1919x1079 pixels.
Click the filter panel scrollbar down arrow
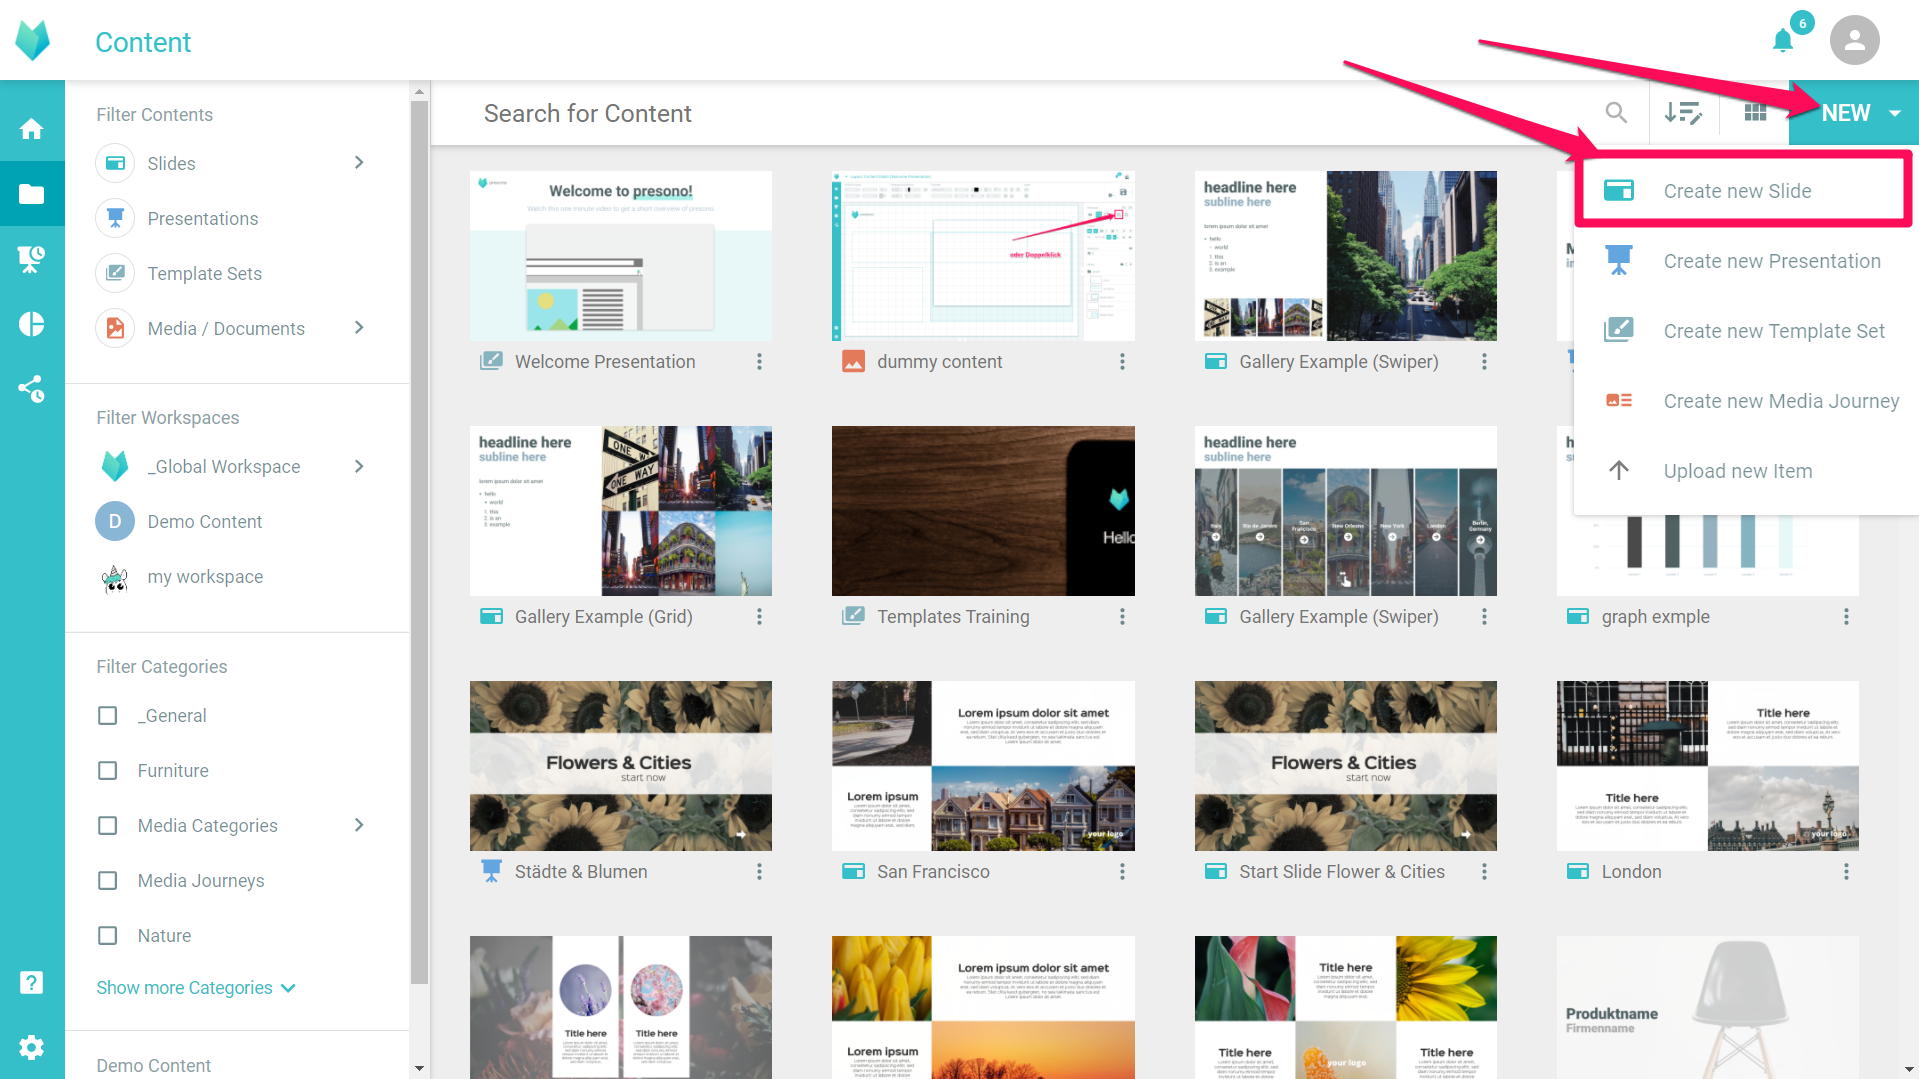click(x=419, y=1068)
